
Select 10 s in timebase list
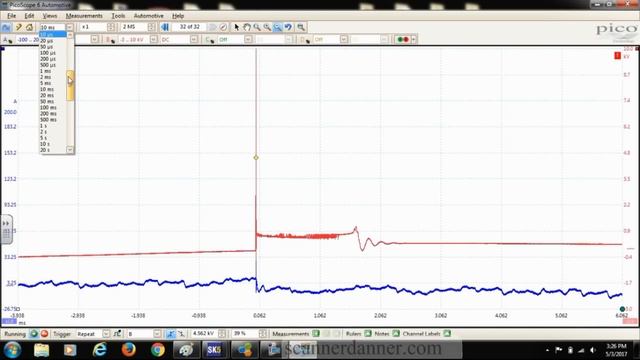45,144
